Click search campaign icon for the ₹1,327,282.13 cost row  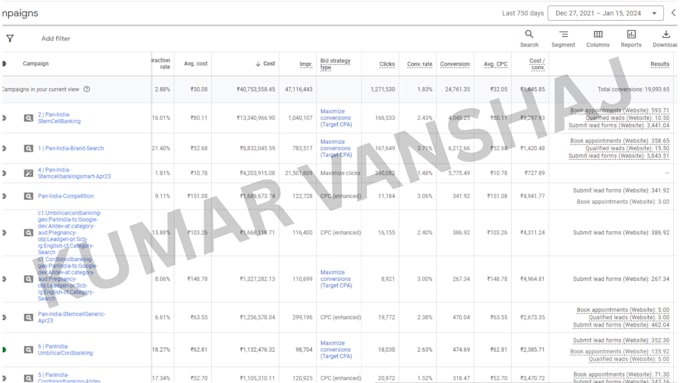pyautogui.click(x=28, y=279)
